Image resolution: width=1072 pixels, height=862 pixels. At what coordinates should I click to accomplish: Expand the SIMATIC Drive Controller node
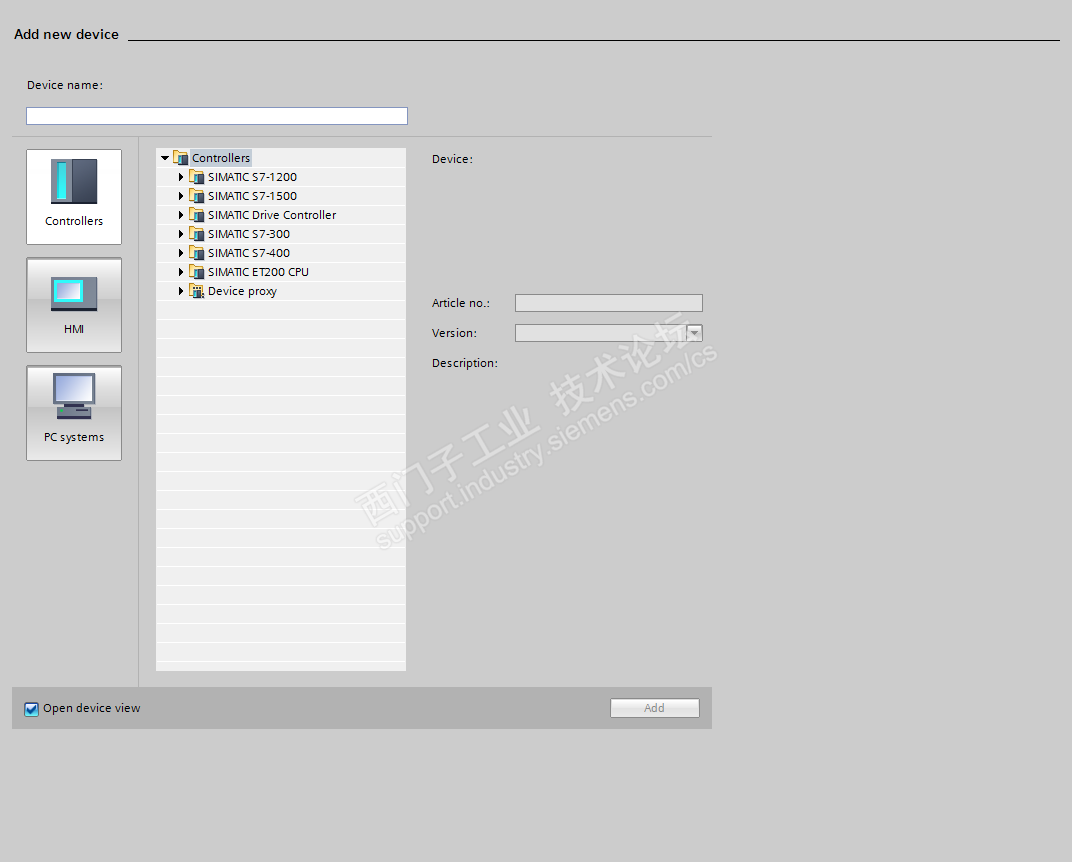(x=181, y=215)
